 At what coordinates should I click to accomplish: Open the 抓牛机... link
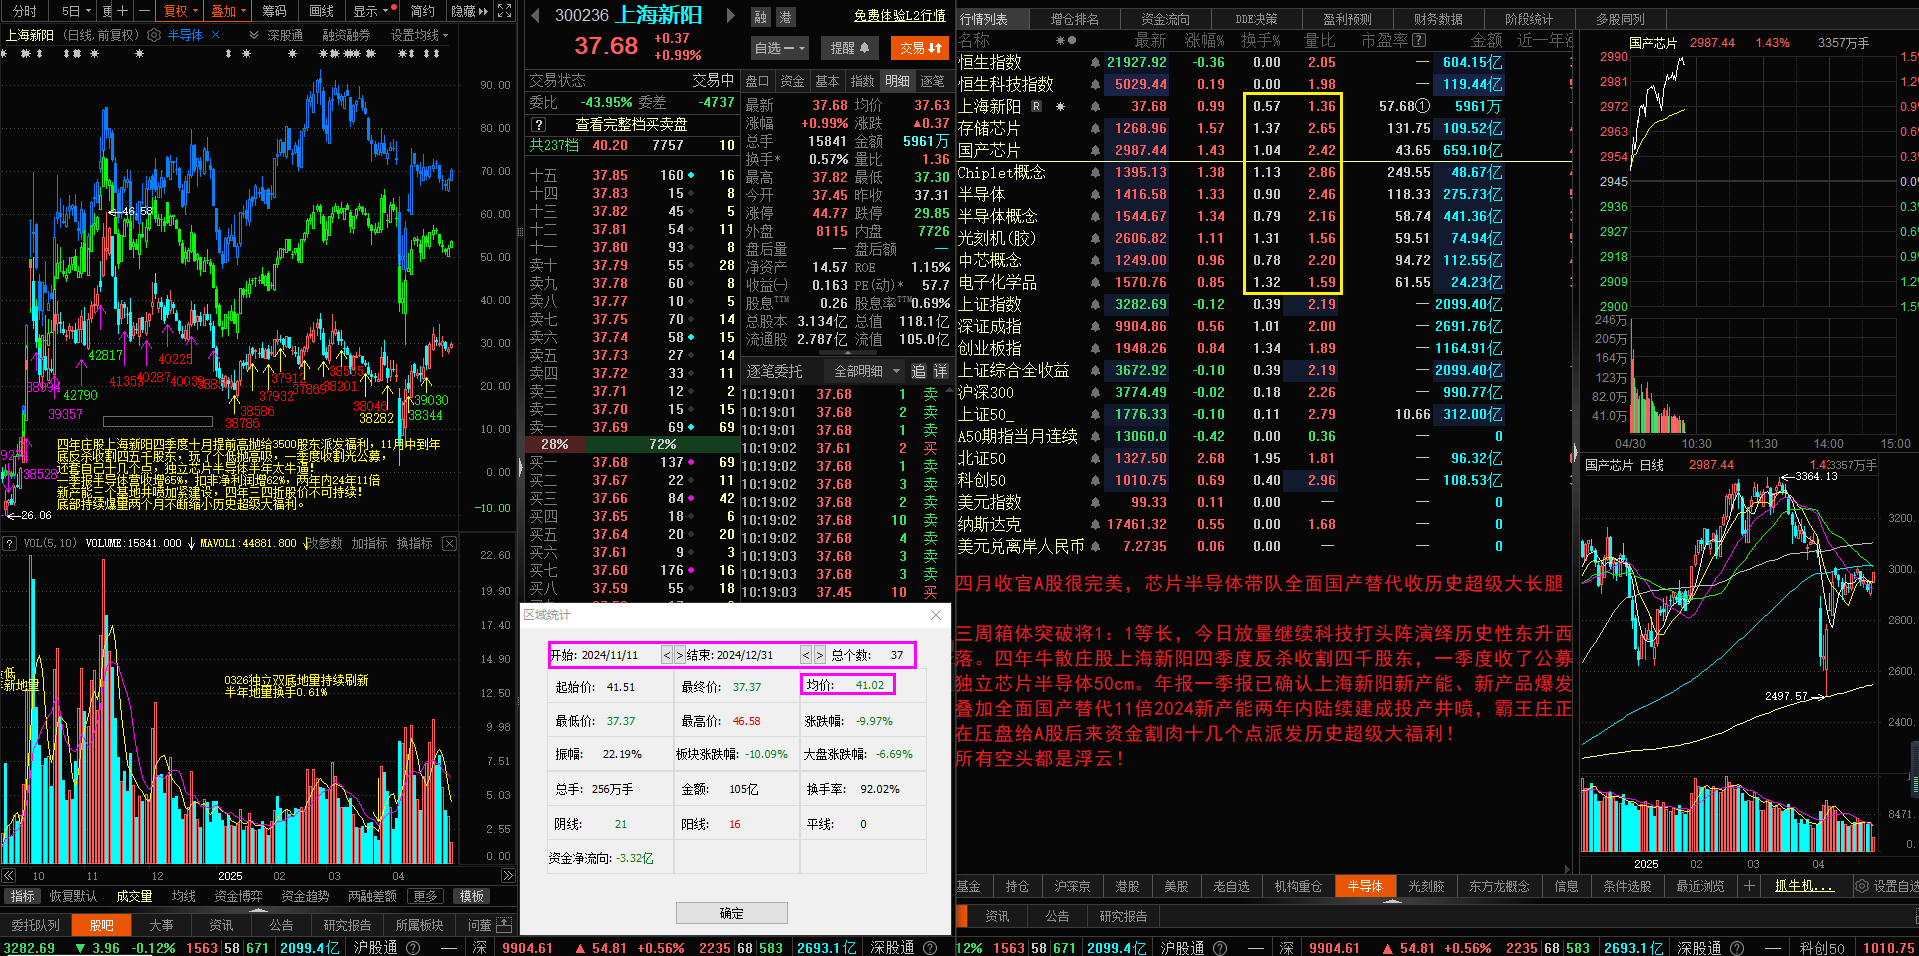point(1804,886)
